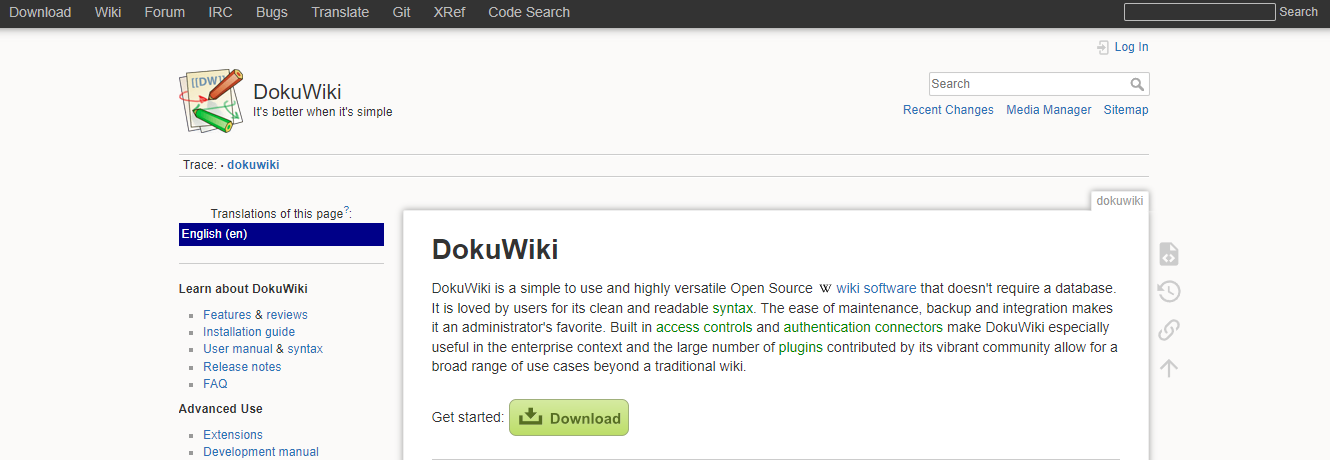Click Learn about DokuWiki sidebar heading
This screenshot has width=1330, height=460.
[243, 289]
